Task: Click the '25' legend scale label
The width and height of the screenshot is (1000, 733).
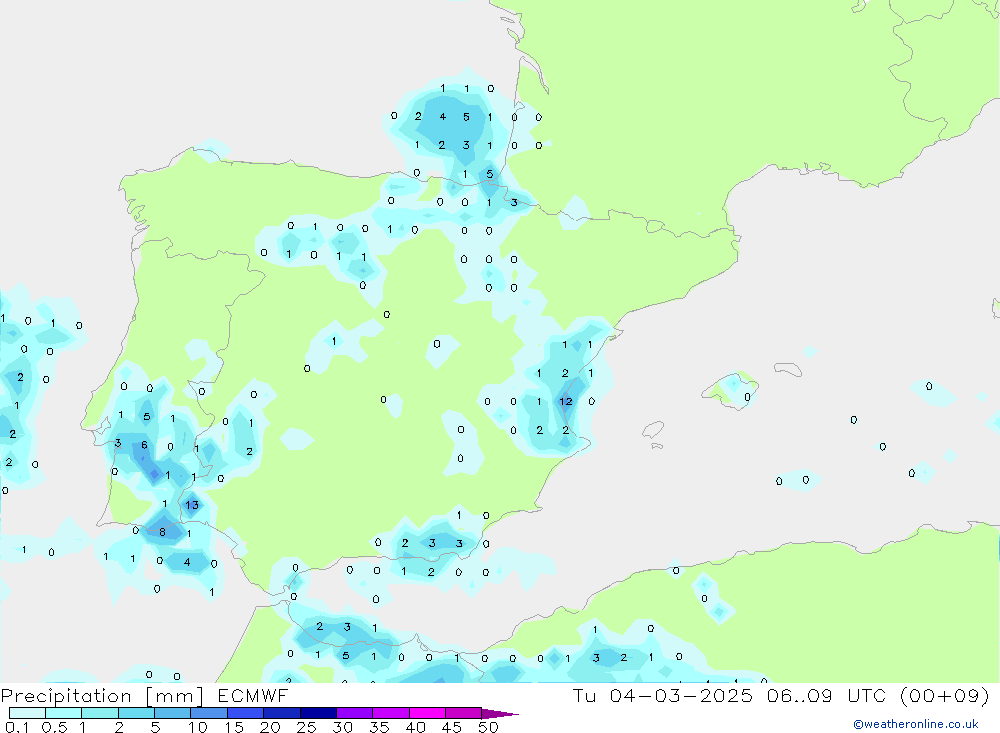Action: [x=307, y=727]
